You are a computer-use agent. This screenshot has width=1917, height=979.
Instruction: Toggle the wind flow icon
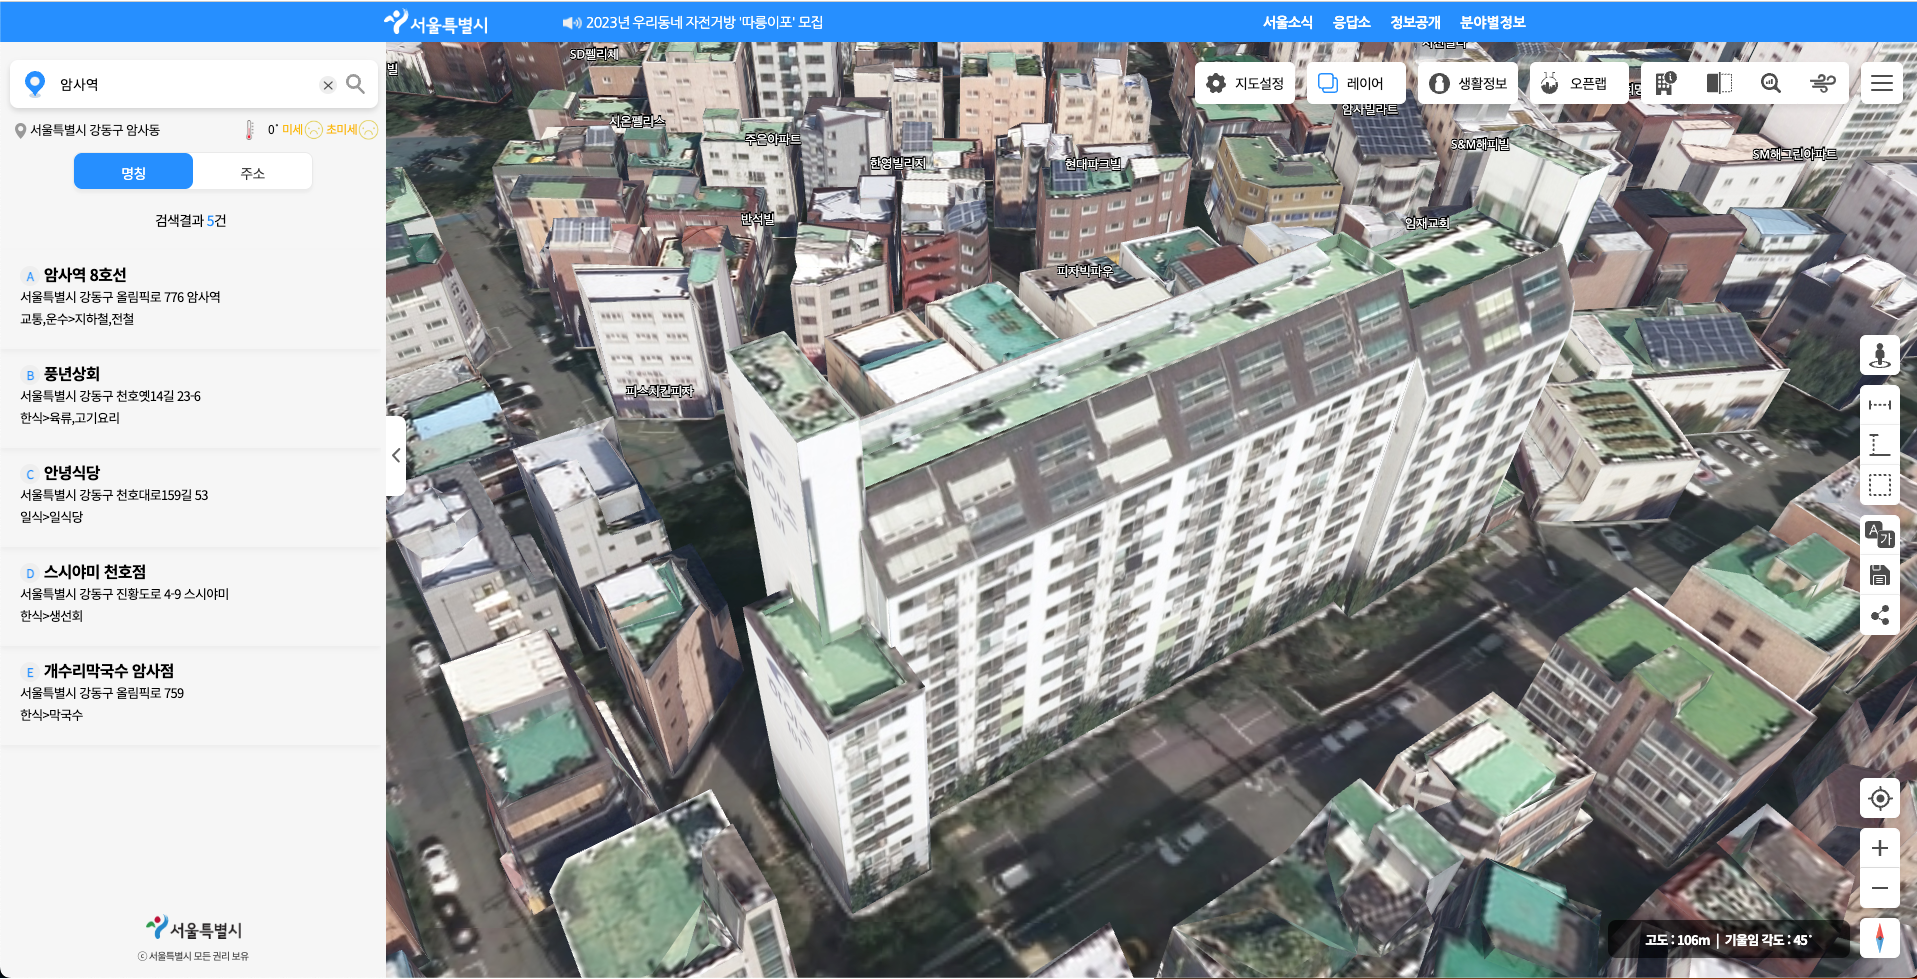pyautogui.click(x=1823, y=83)
